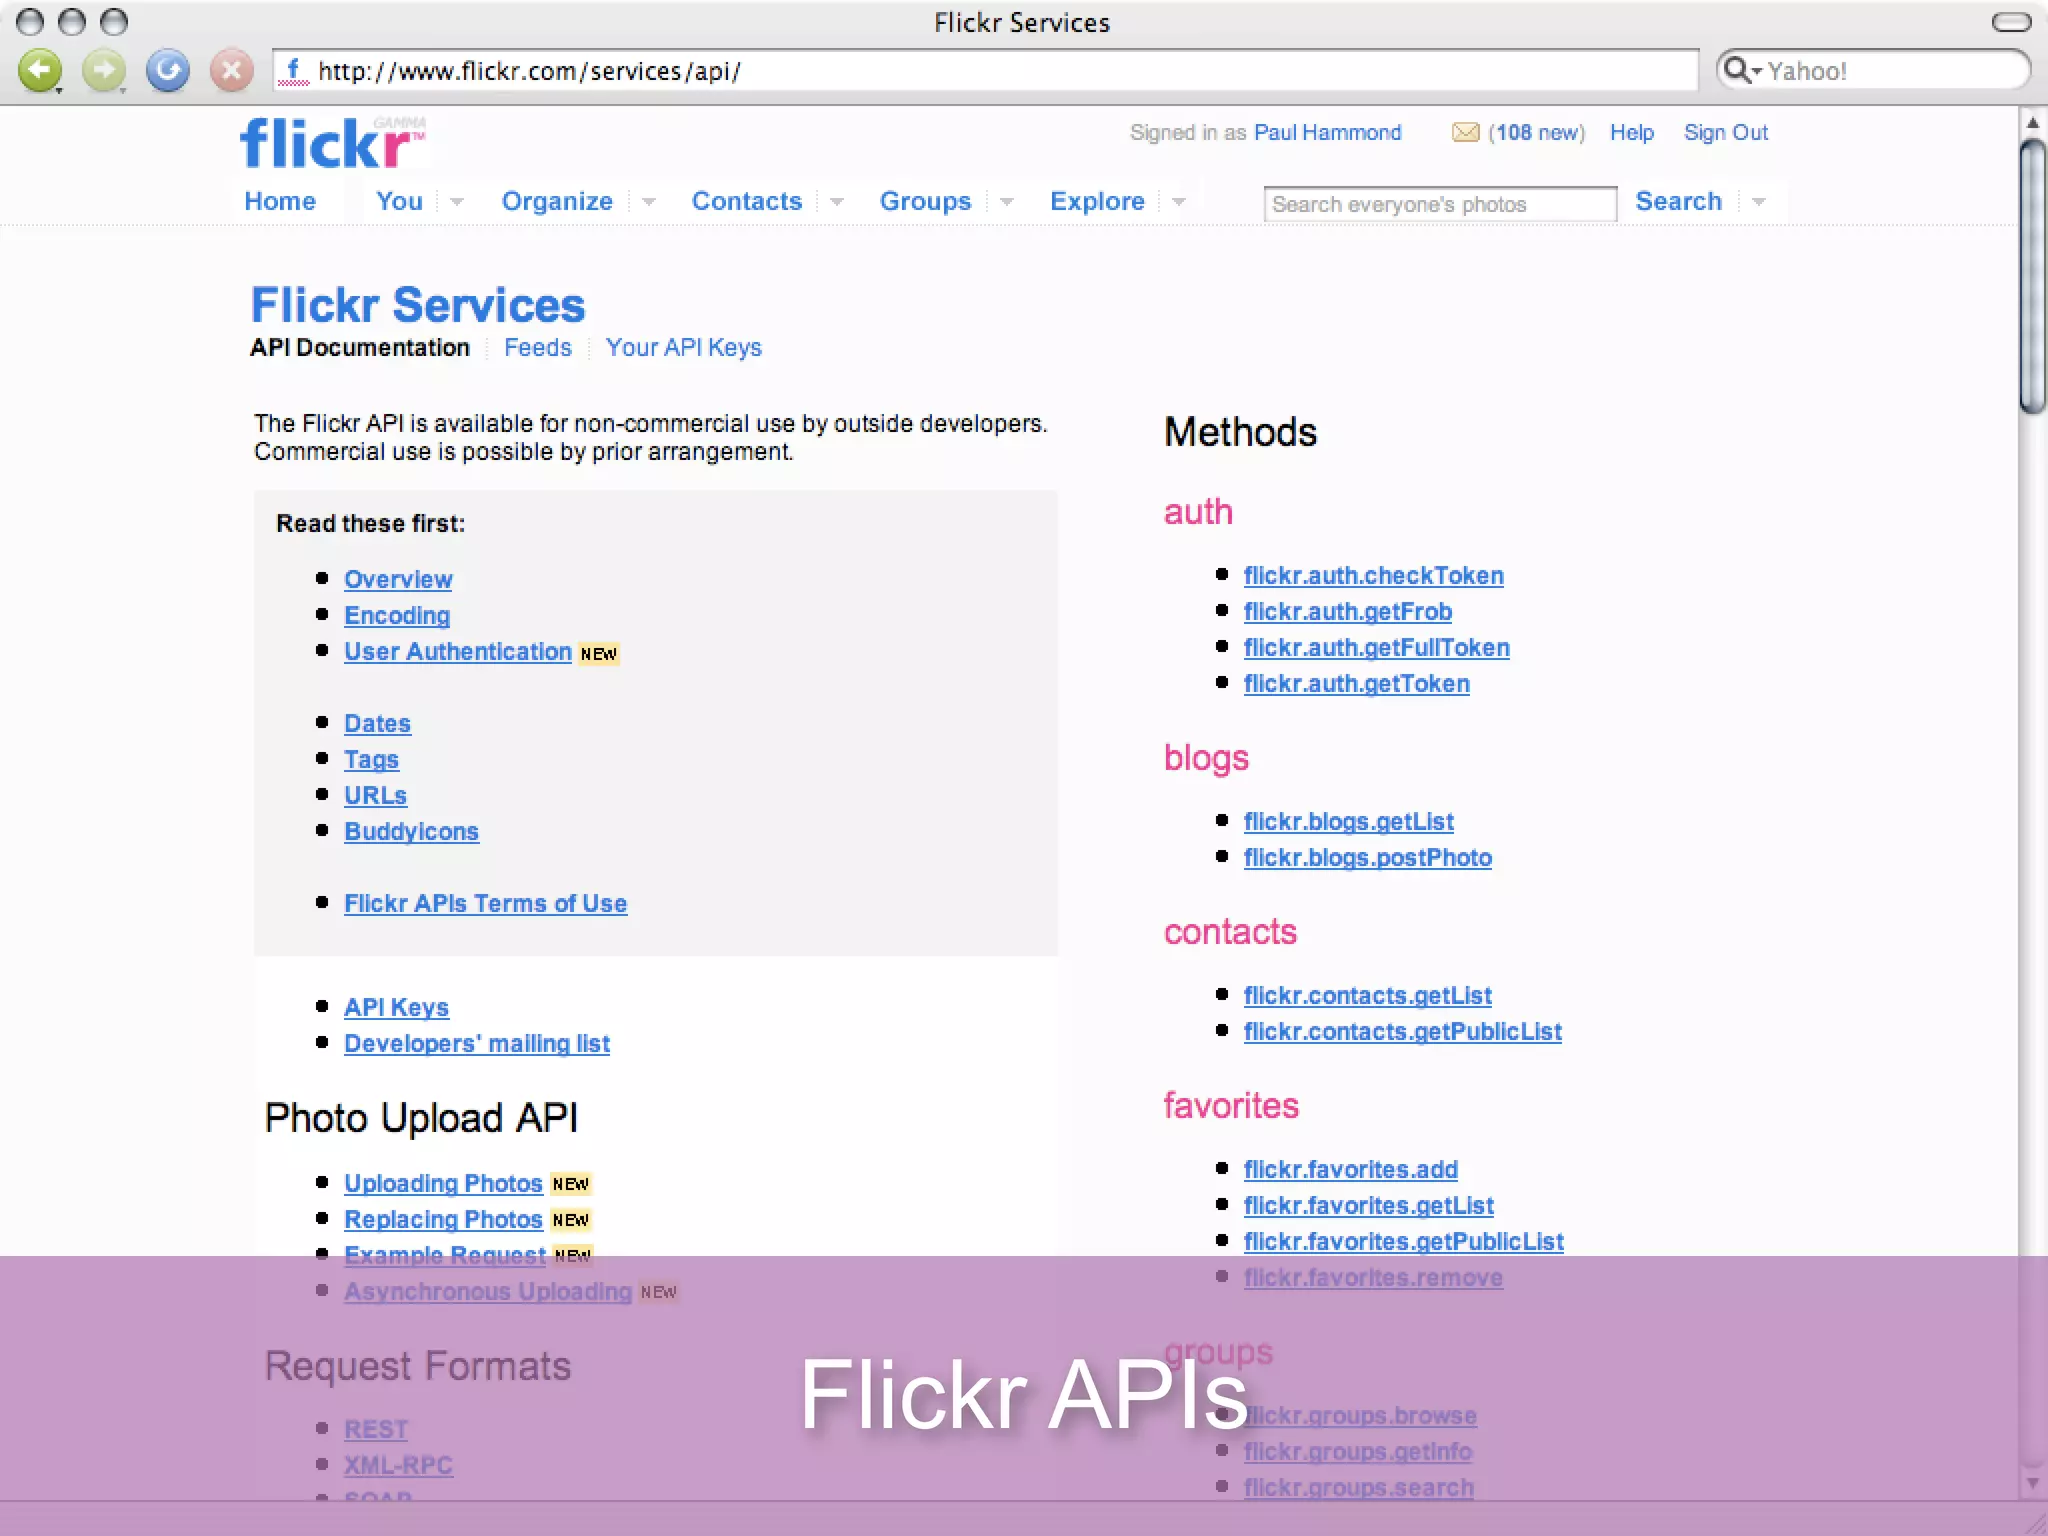Viewport: 2048px width, 1536px height.
Task: Open flickr.auth.getFrob method
Action: [x=1347, y=611]
